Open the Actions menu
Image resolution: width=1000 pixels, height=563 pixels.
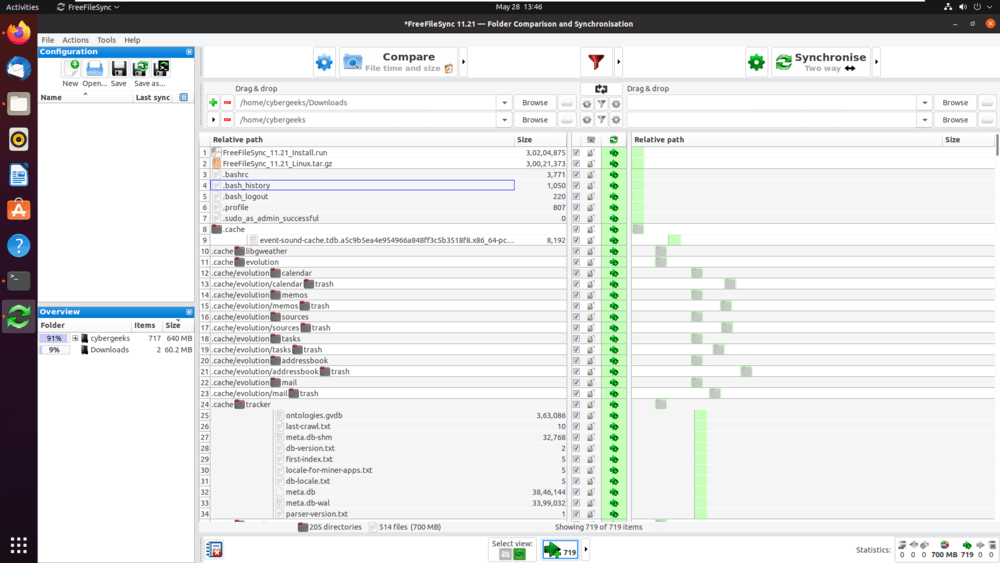click(x=75, y=40)
